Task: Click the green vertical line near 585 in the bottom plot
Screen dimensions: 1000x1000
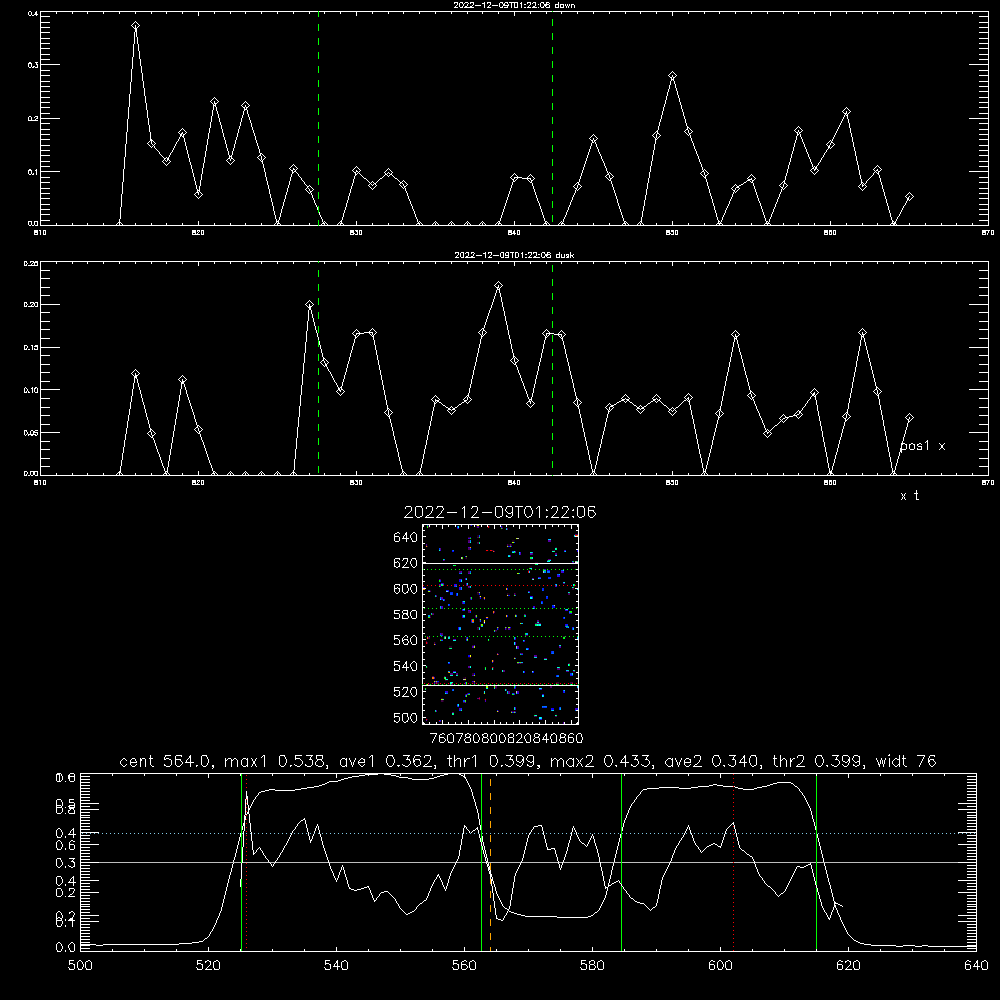Action: [621, 861]
